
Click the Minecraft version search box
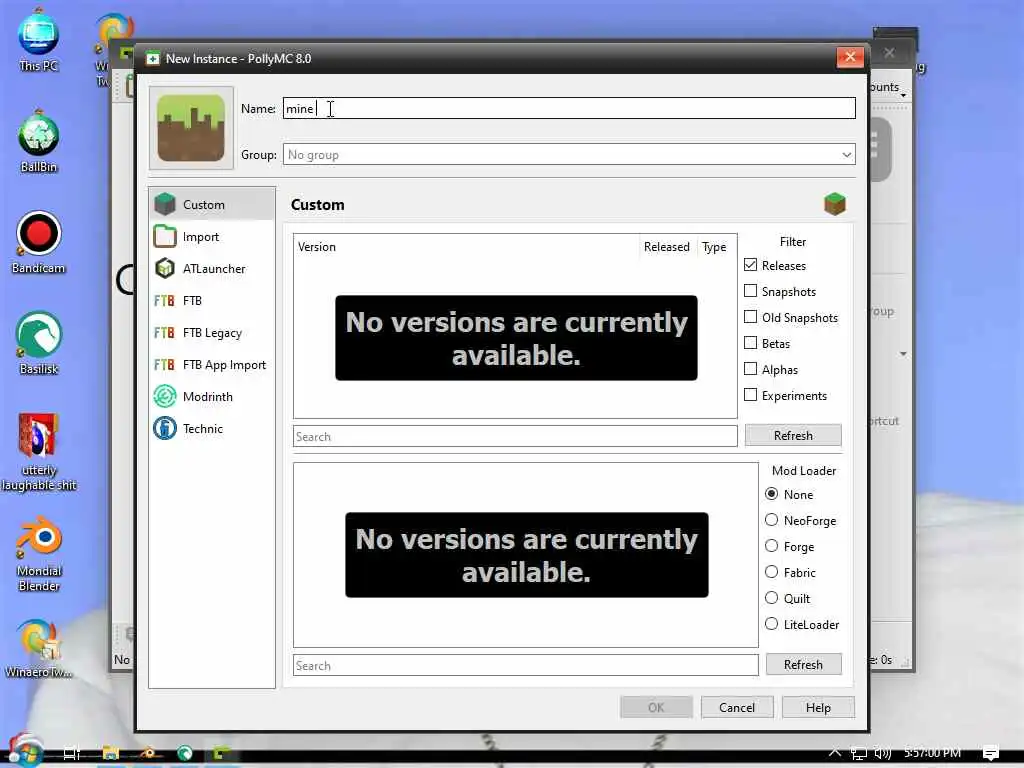(x=515, y=436)
